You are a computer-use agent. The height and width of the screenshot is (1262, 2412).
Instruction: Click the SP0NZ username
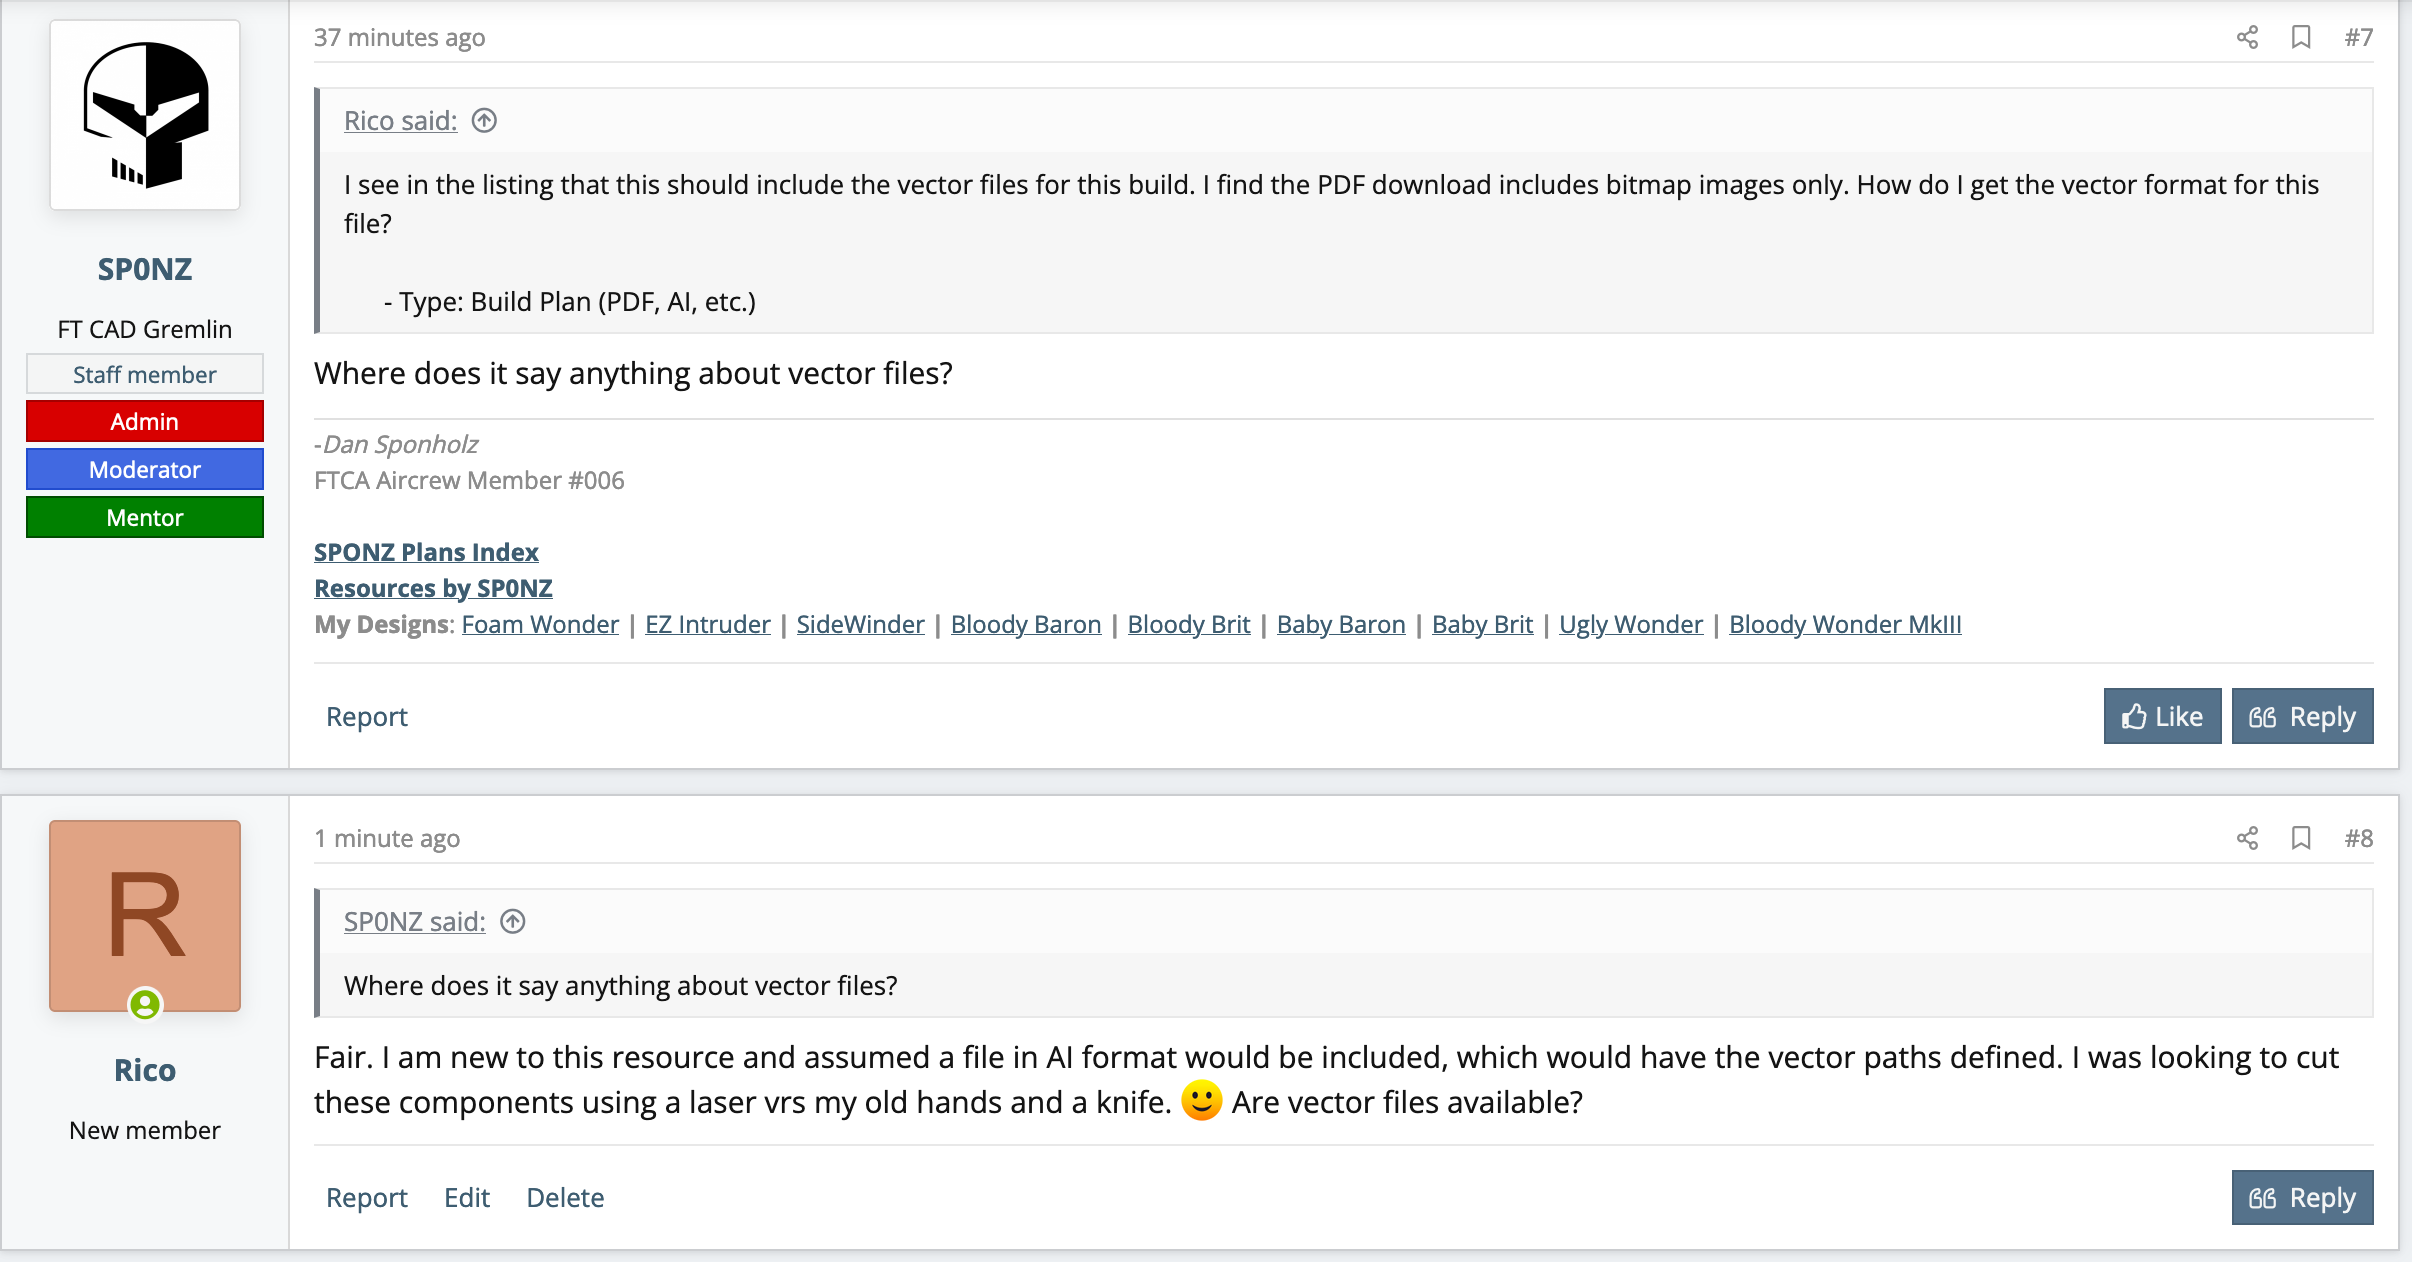pos(145,269)
